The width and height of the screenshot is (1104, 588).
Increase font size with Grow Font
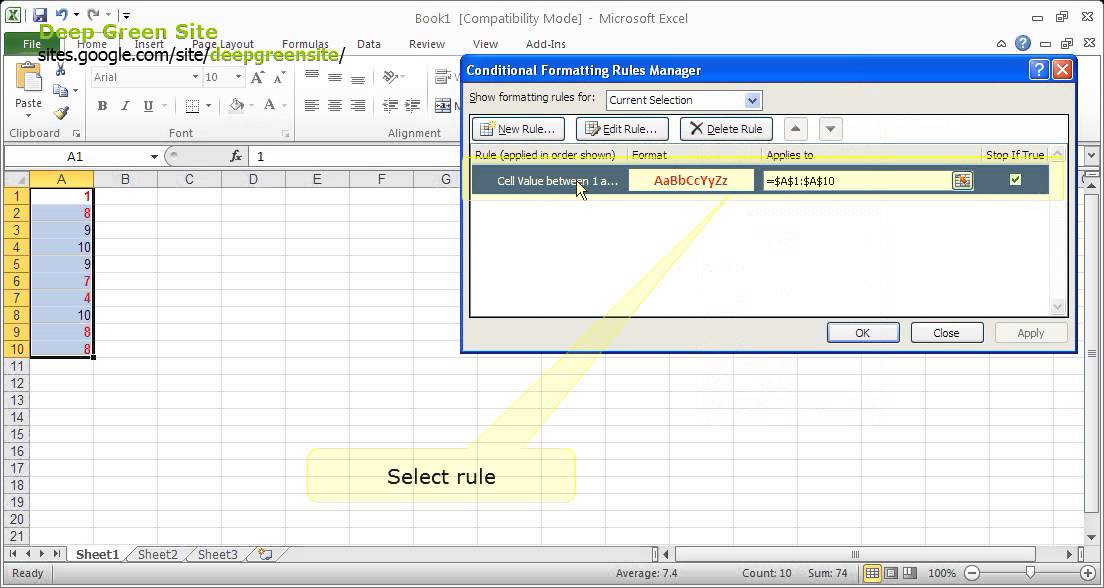coord(258,77)
